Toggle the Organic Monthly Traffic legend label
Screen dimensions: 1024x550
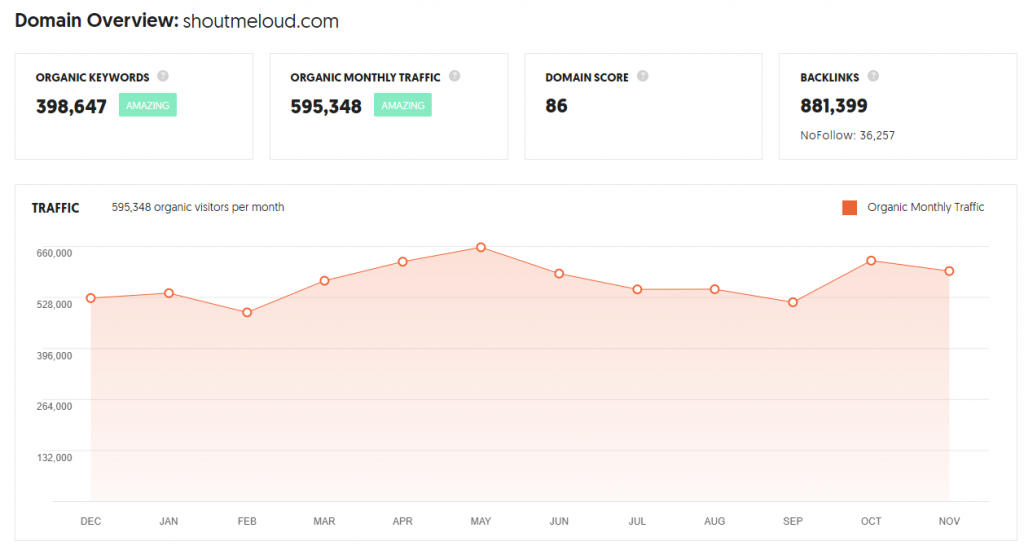coord(926,208)
